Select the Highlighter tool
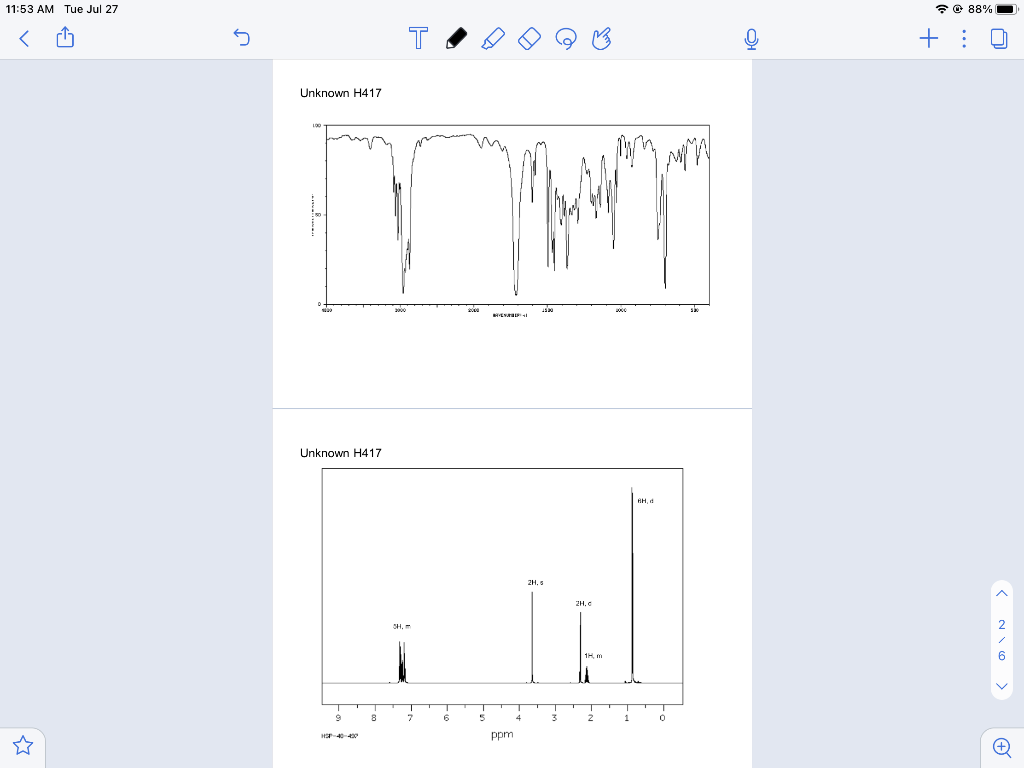 pyautogui.click(x=493, y=38)
